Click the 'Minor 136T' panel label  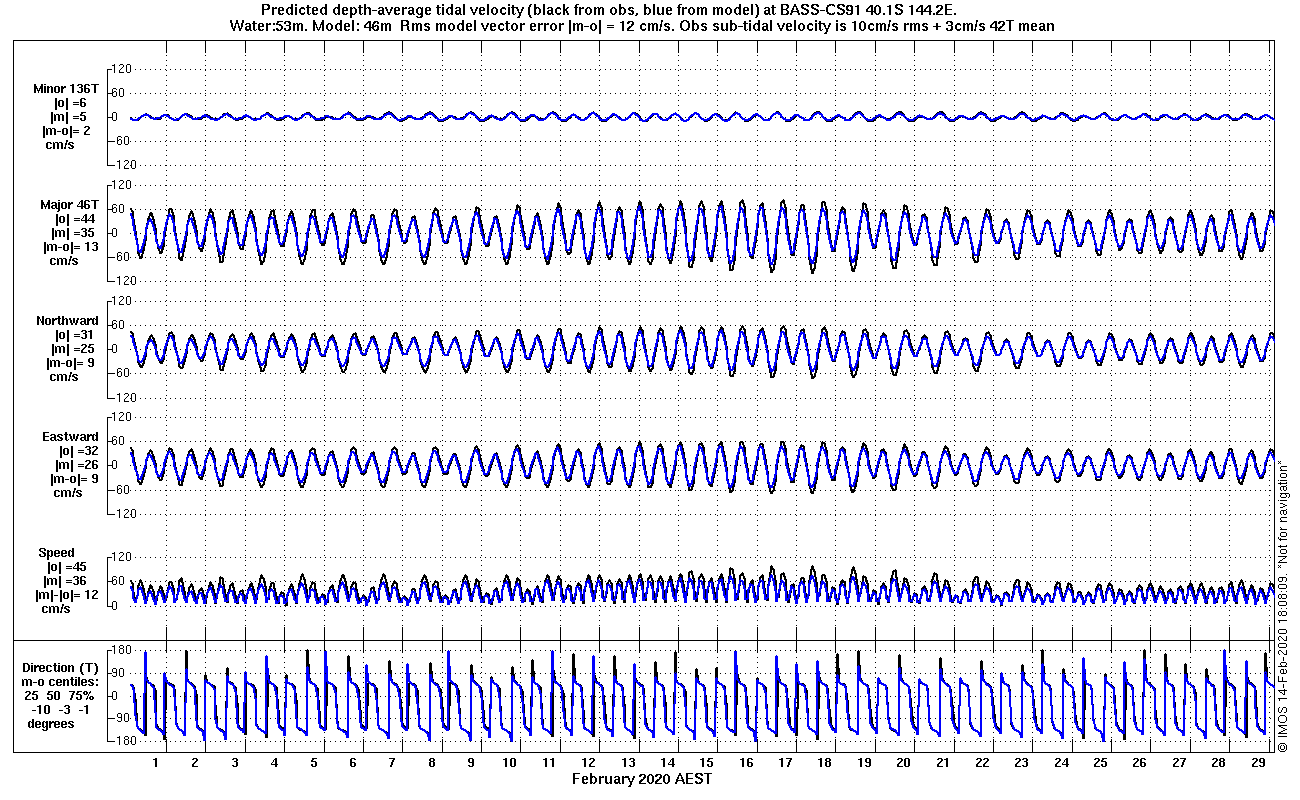(x=66, y=89)
